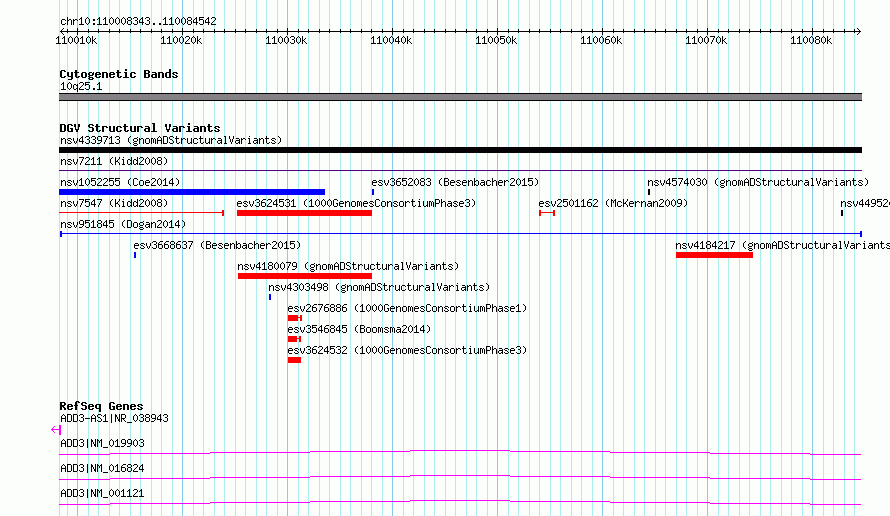
Task: Click the RefSeq Genes track title
Action: coord(101,406)
